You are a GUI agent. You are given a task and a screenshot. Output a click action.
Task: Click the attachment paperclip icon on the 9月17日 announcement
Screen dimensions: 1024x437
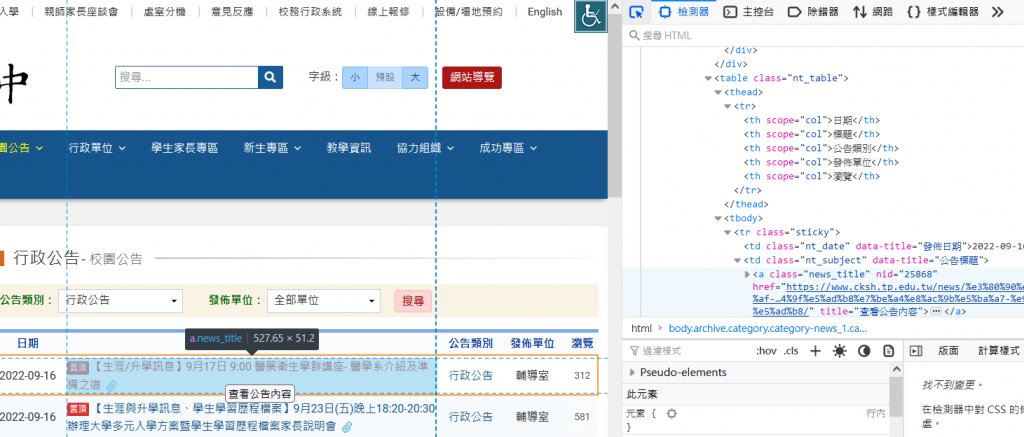[x=112, y=386]
